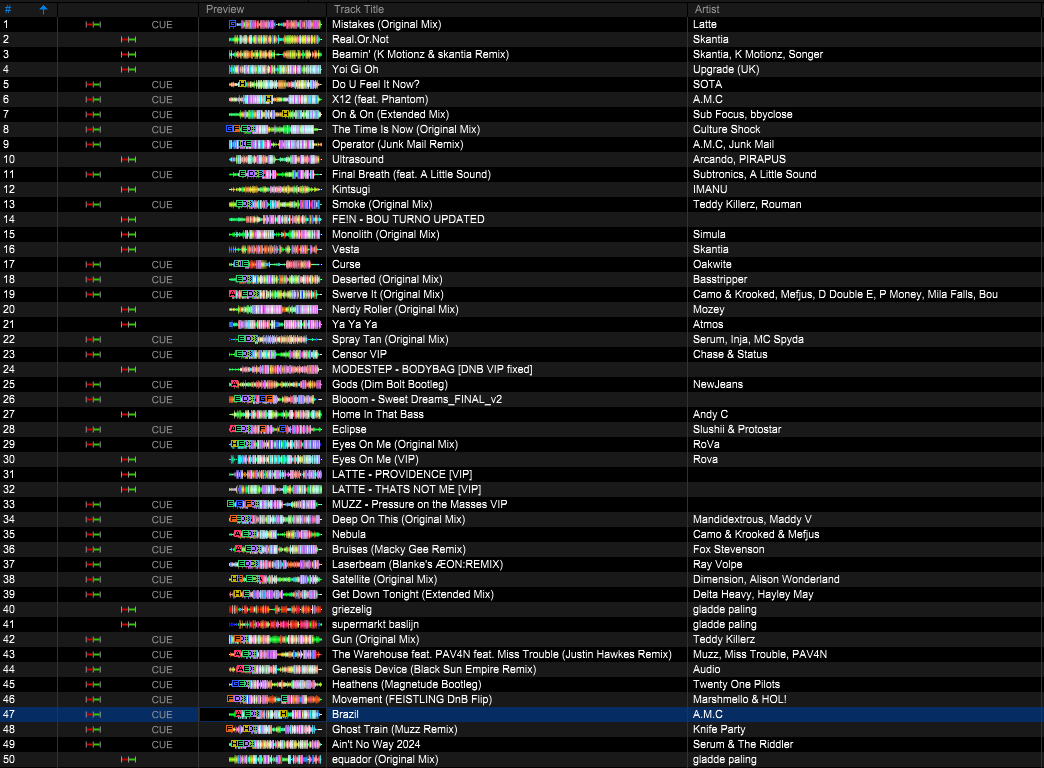
Task: Click the beat grid icon on Mistakes row
Action: (x=93, y=24)
